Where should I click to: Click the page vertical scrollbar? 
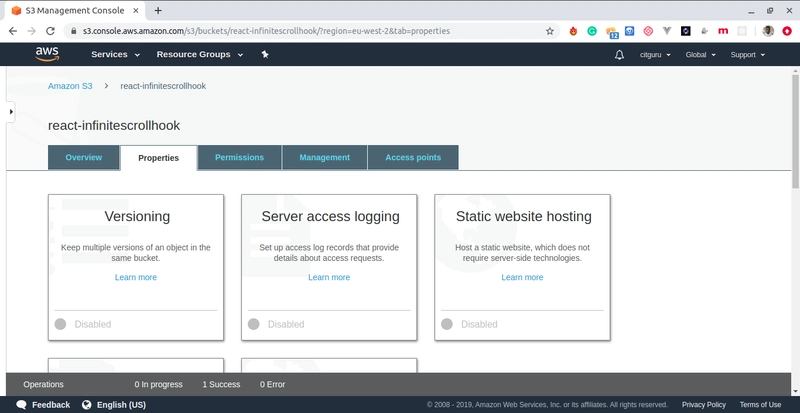coord(795,131)
